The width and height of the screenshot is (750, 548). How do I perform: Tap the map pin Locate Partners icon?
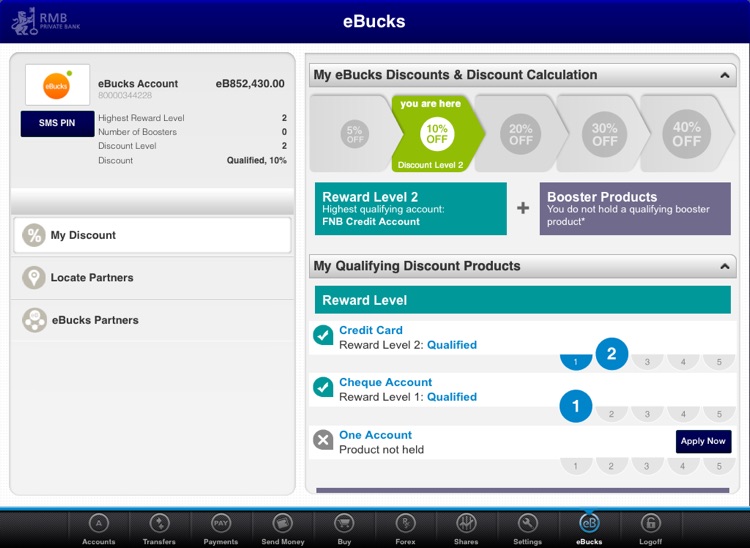tap(34, 277)
